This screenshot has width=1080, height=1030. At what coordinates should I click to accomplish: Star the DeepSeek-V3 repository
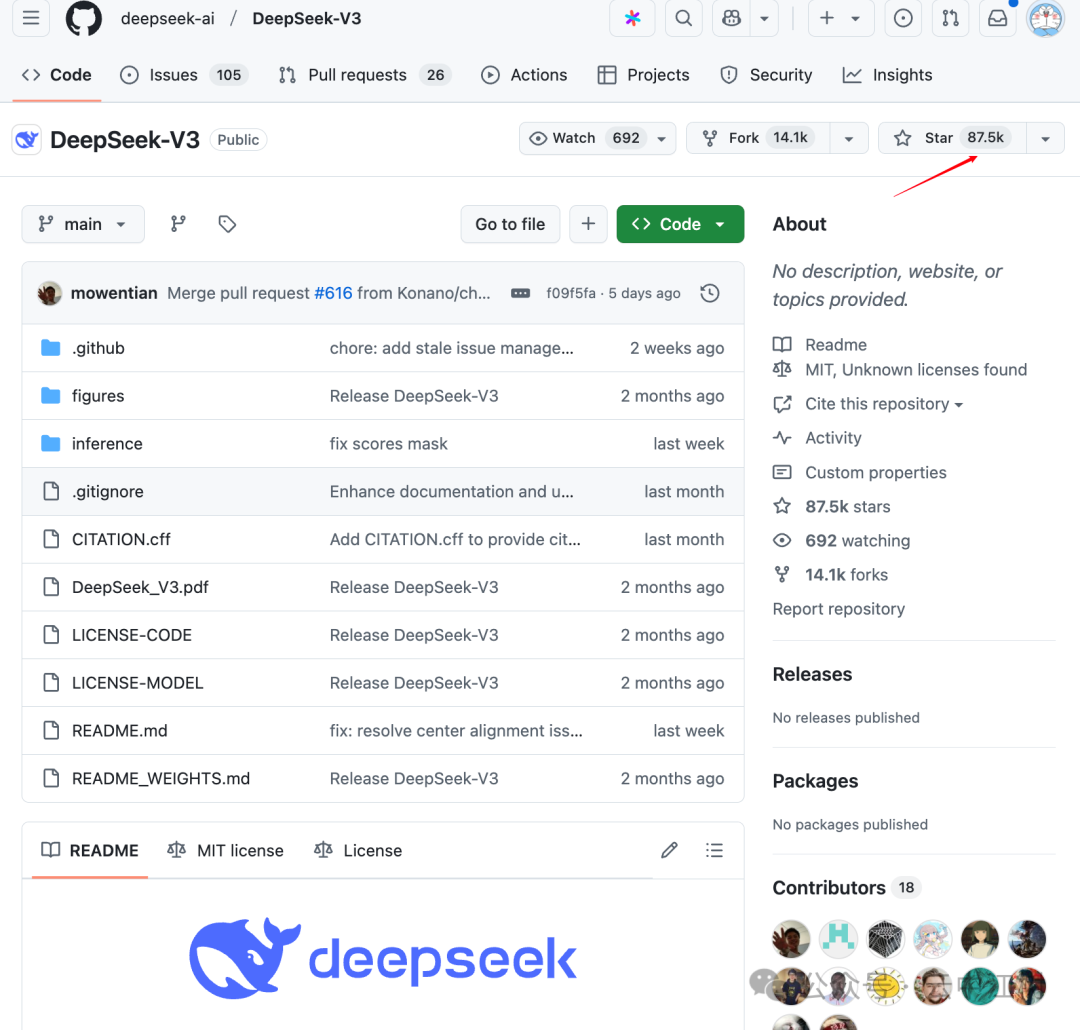pyautogui.click(x=960, y=138)
